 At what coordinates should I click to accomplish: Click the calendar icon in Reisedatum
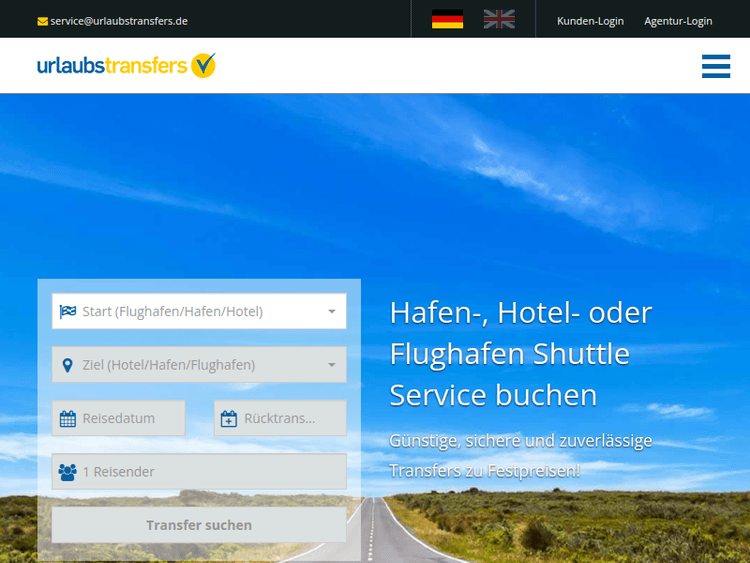point(67,419)
